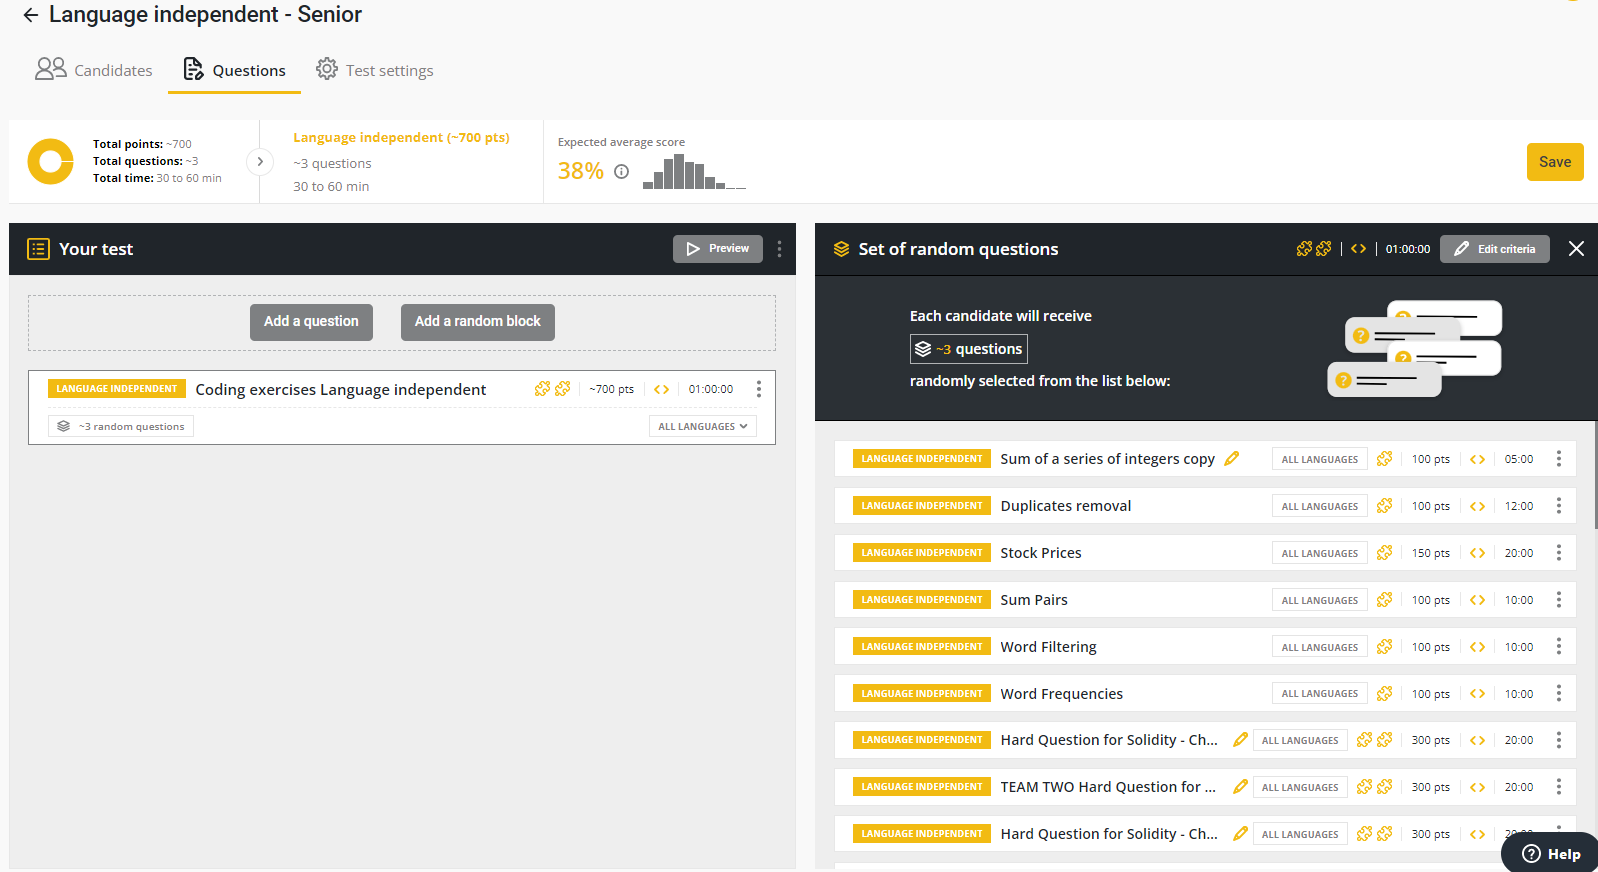Open the Your test options kebab menu

pos(779,249)
